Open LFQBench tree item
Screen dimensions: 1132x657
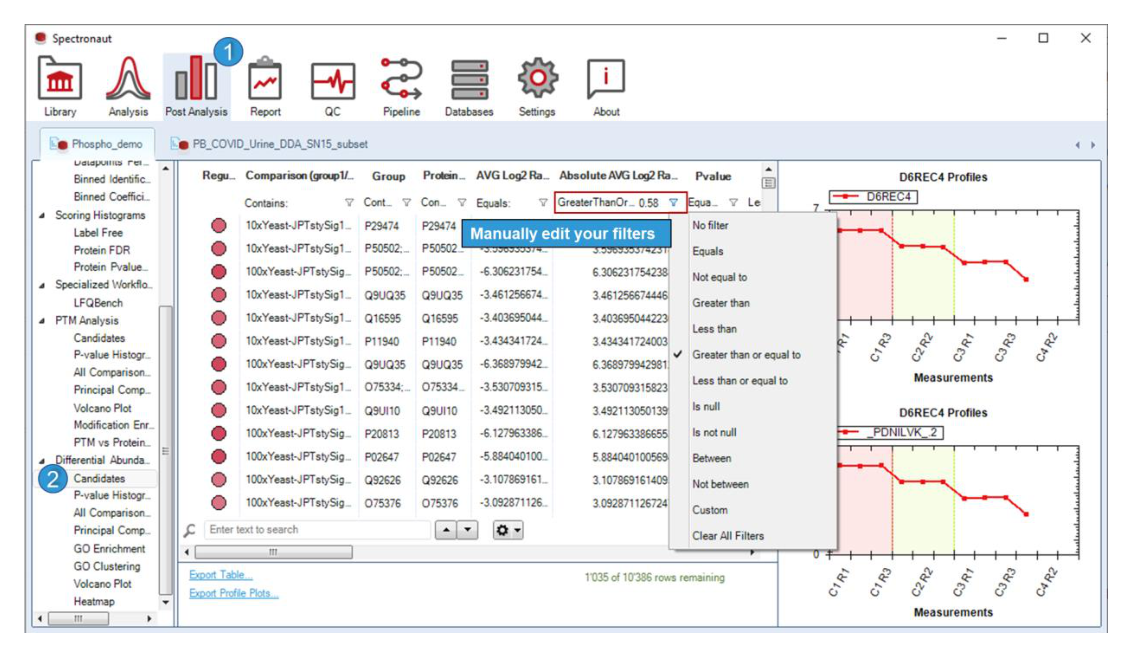tap(98, 303)
